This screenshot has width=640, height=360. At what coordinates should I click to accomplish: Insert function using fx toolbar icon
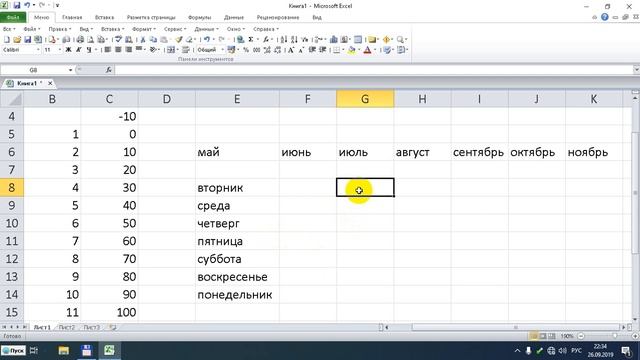(266, 39)
